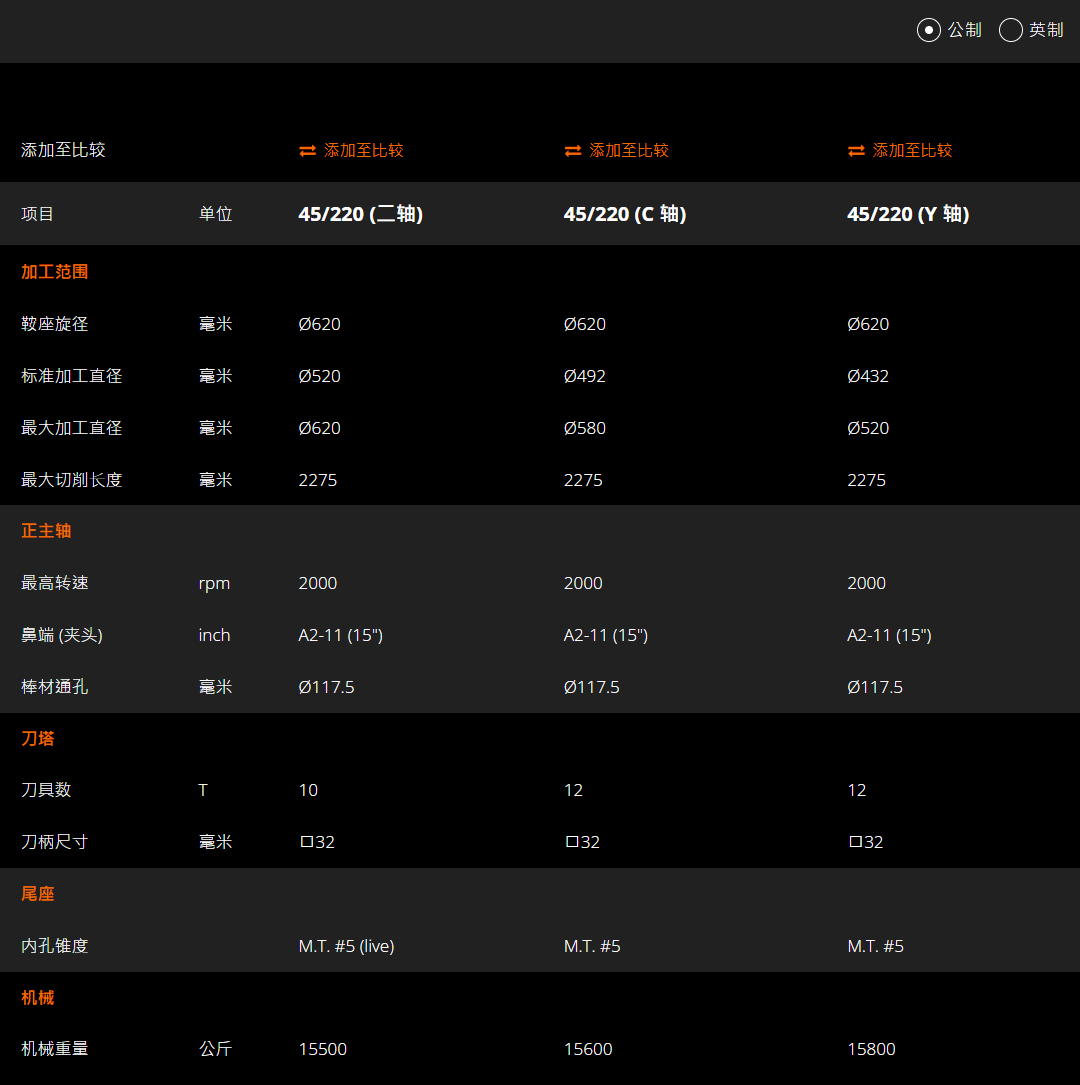Click compare arrows icon for 45/220 (C 轴)
Image resolution: width=1080 pixels, height=1085 pixels.
pos(572,151)
